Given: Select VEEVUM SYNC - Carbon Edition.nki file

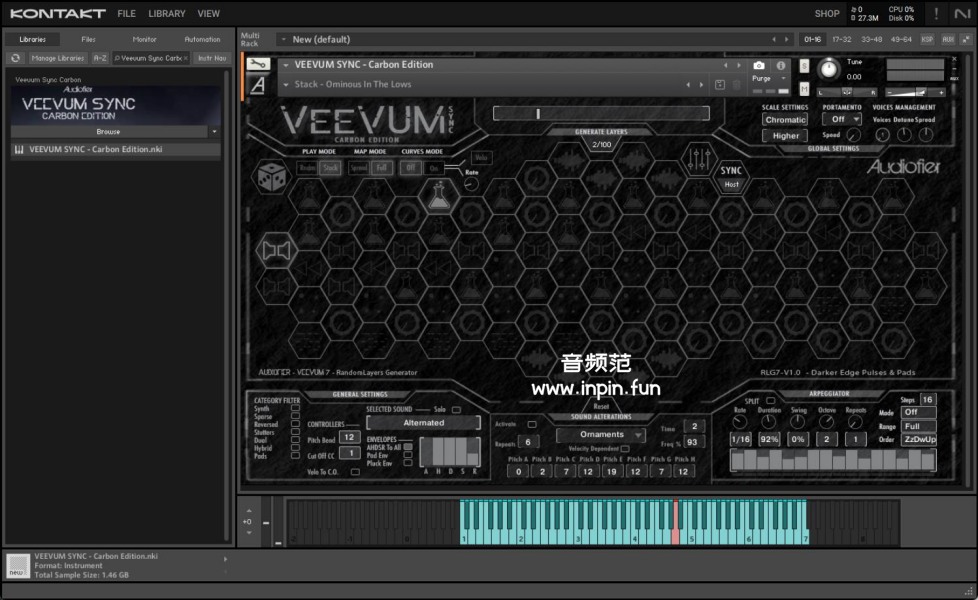Looking at the screenshot, I should [116, 150].
